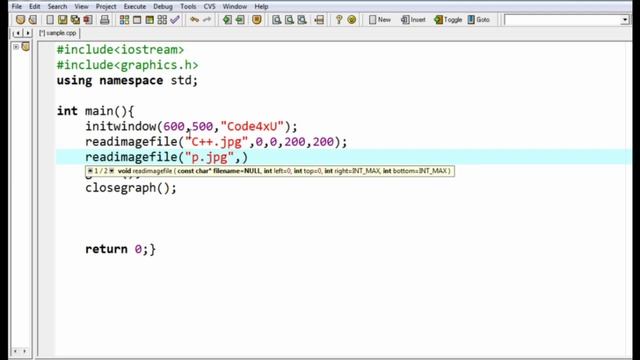Save the current file with the Save icon
This screenshot has height=360, width=640.
coord(62,20)
